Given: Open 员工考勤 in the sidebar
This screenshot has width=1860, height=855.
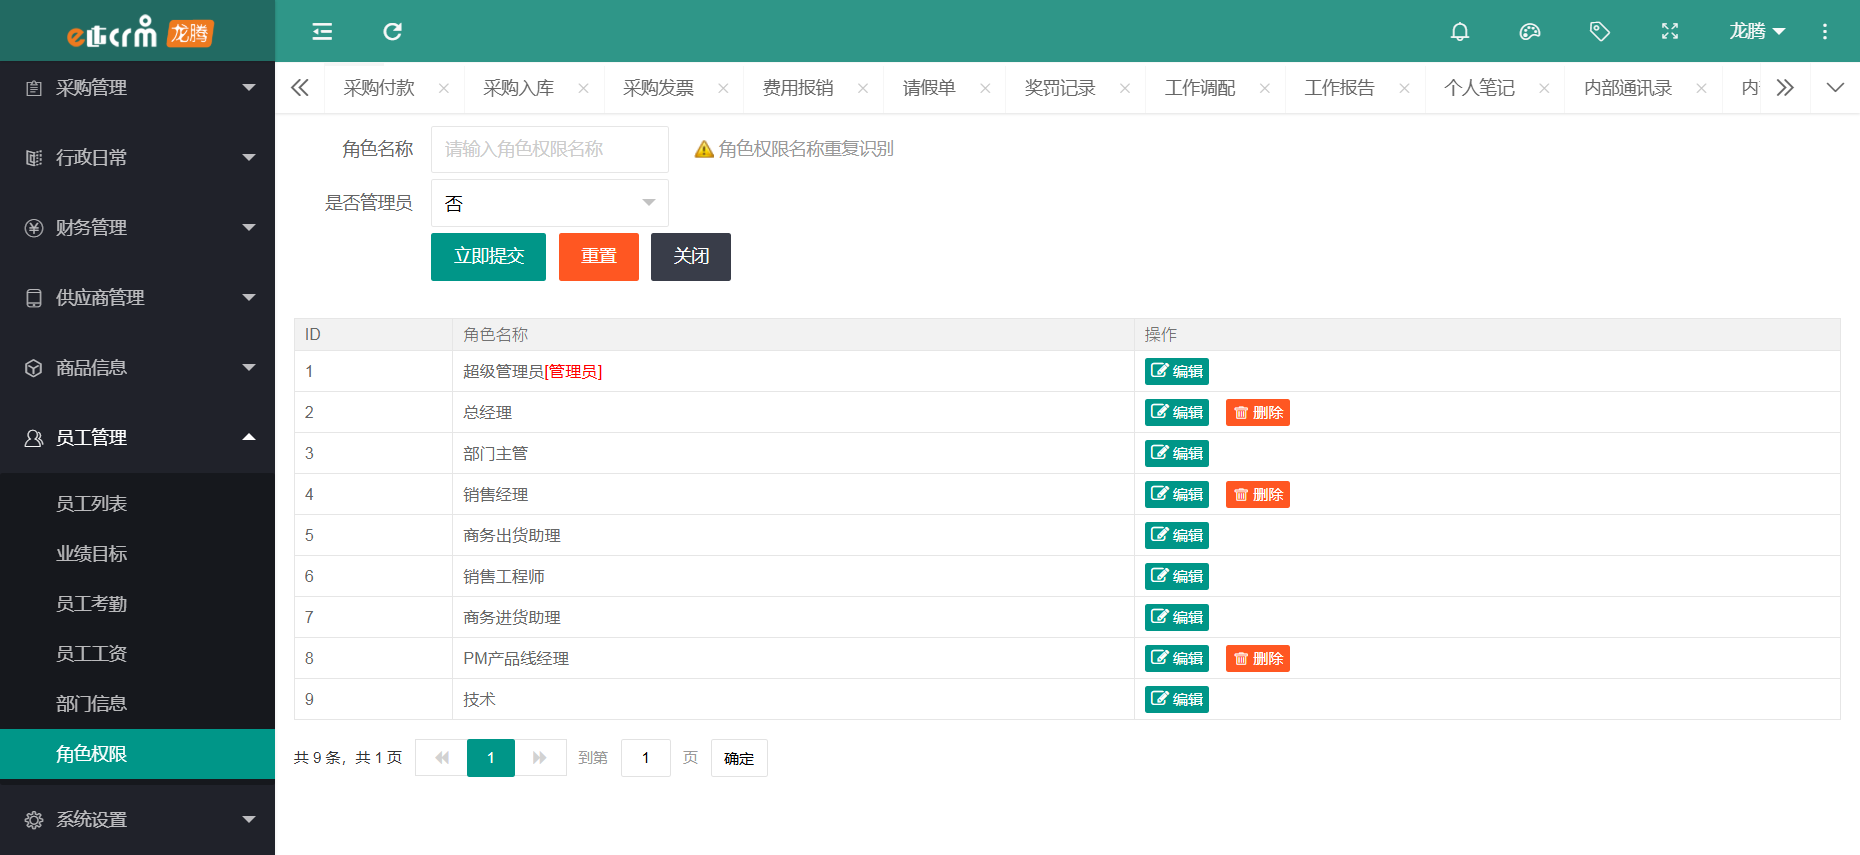Looking at the screenshot, I should [x=92, y=604].
